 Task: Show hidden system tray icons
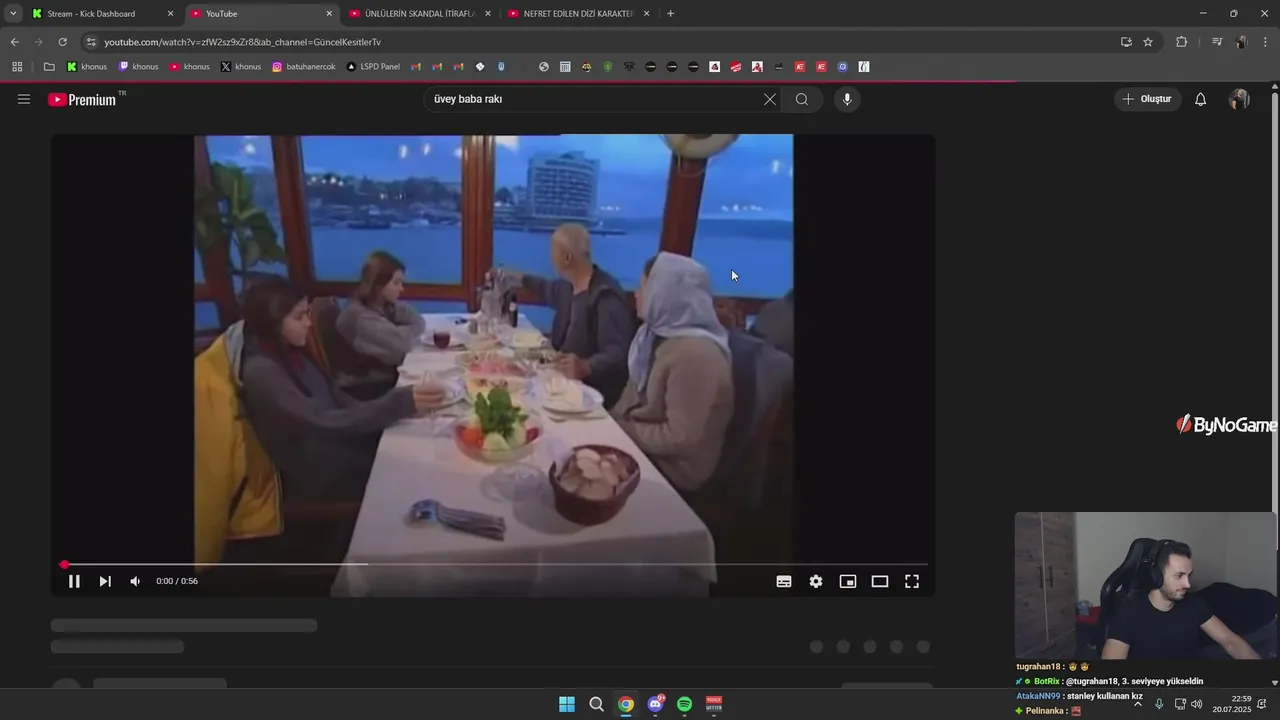pyautogui.click(x=1137, y=704)
